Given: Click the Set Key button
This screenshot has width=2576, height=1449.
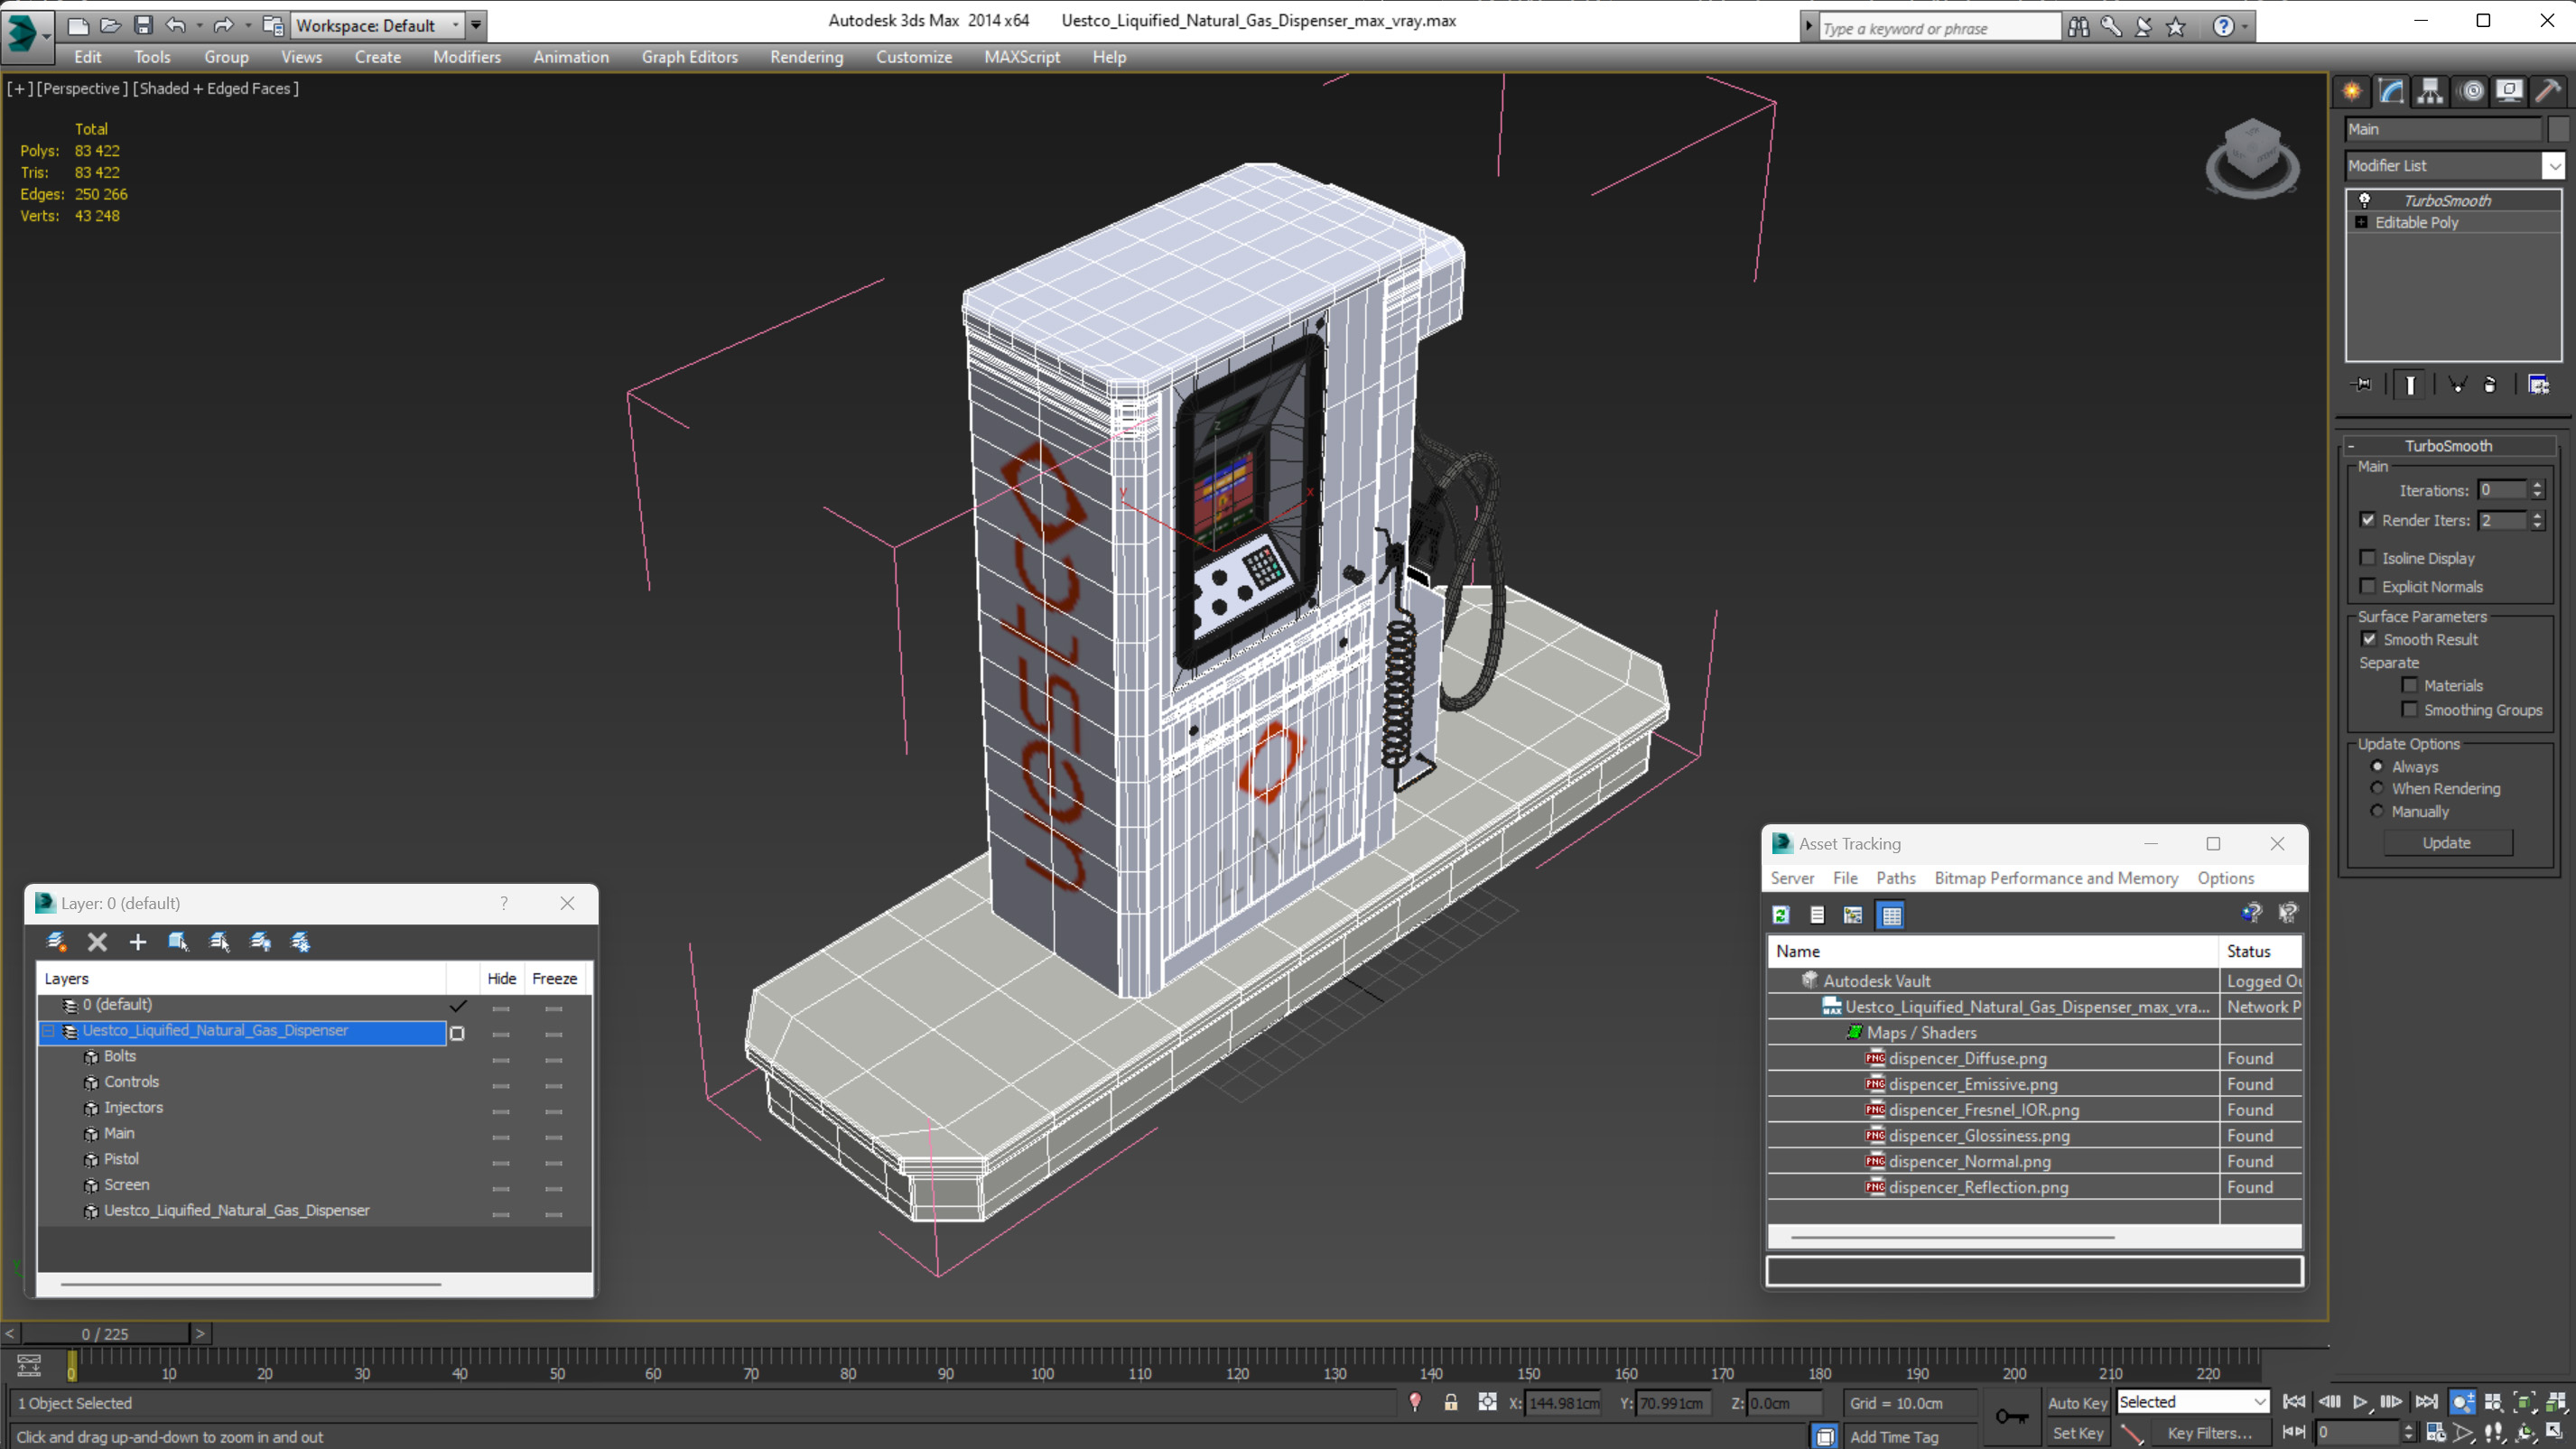Looking at the screenshot, I should pos(2077,1433).
